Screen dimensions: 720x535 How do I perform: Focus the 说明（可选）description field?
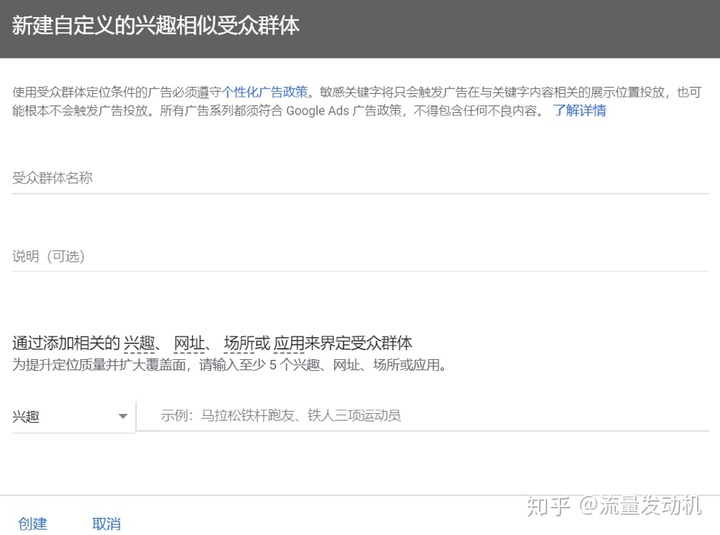pos(360,256)
